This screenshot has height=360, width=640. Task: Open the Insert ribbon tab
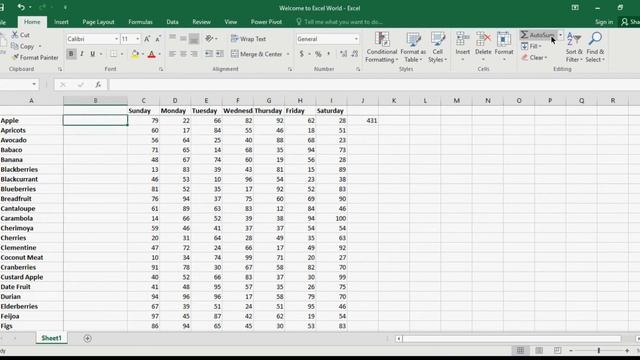pyautogui.click(x=61, y=22)
